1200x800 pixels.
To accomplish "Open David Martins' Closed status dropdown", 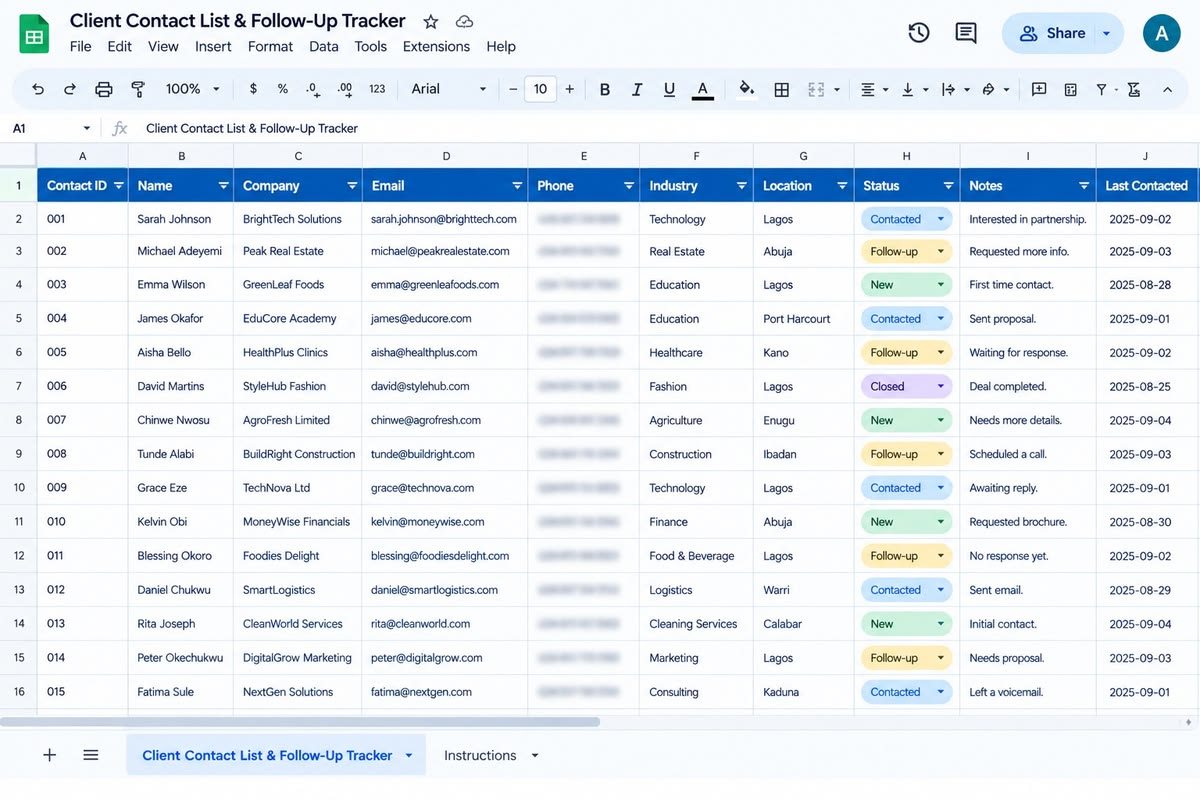I will [940, 386].
